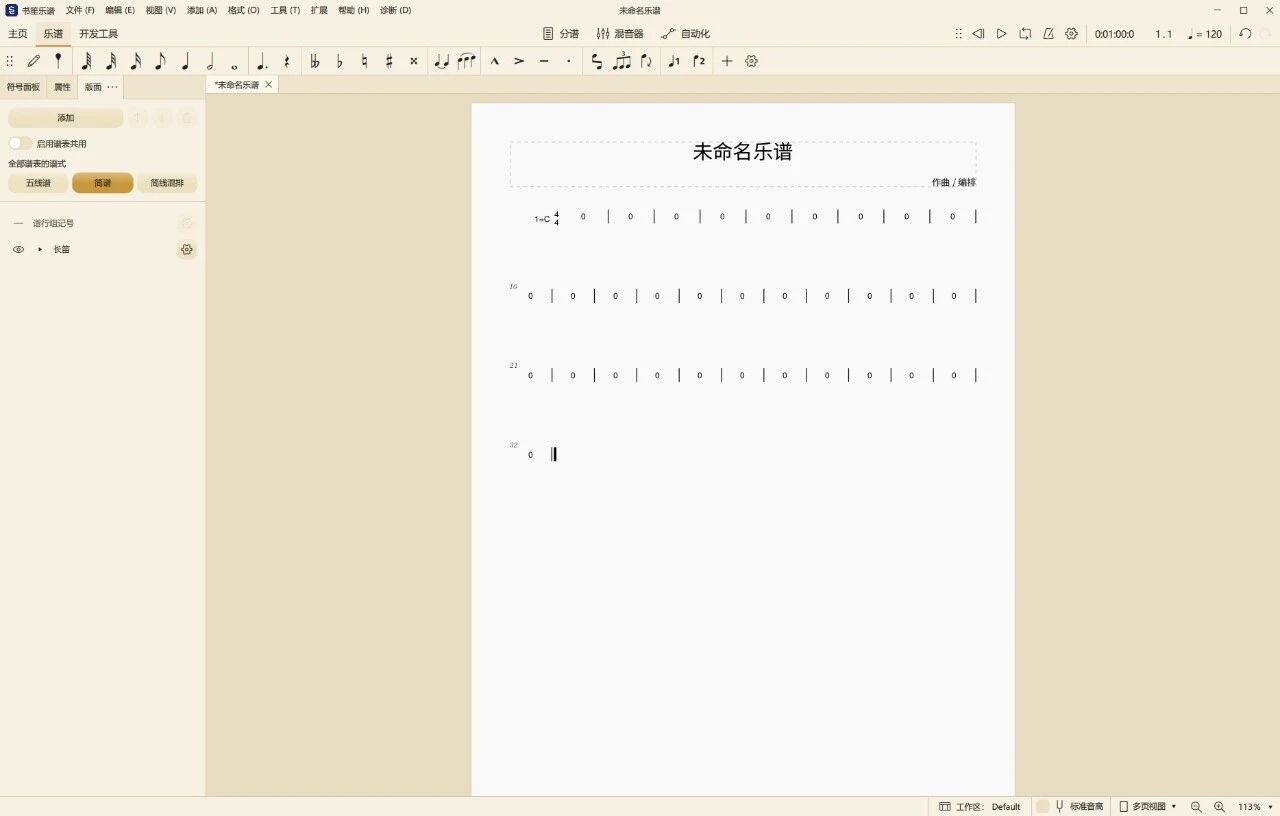Toggle loop playback

(1025, 34)
